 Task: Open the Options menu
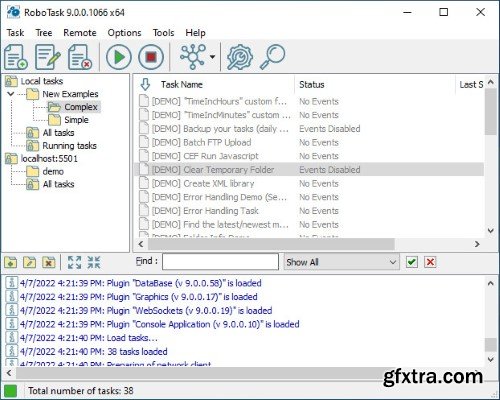click(124, 33)
